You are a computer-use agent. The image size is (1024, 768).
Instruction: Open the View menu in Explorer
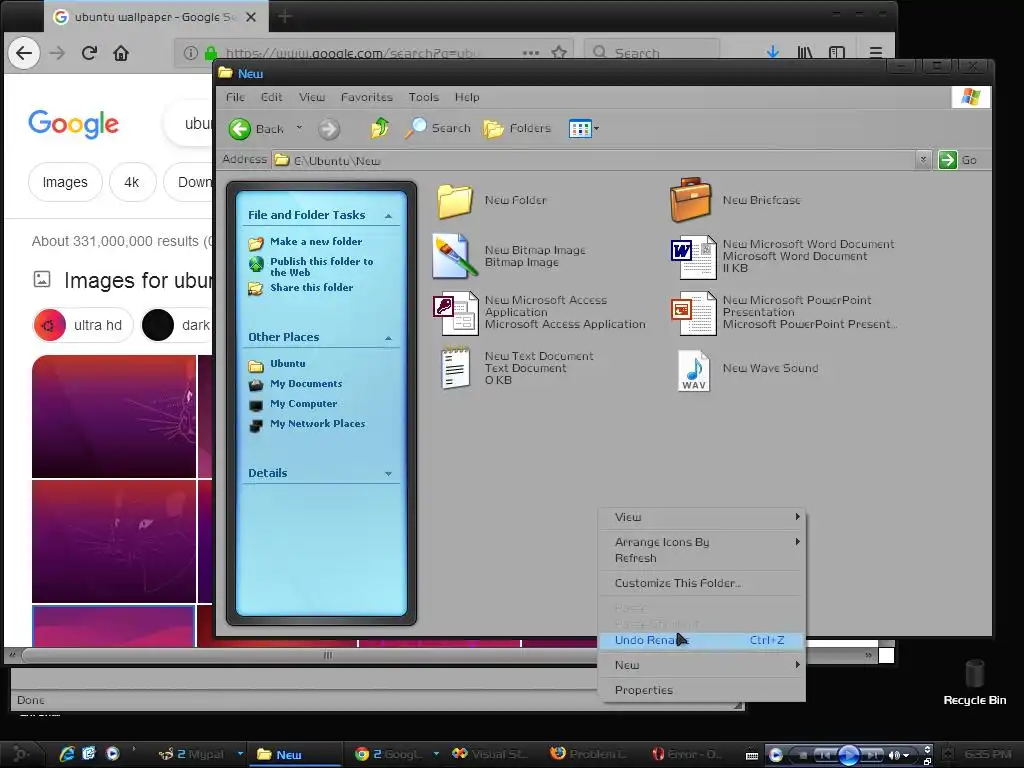click(312, 97)
